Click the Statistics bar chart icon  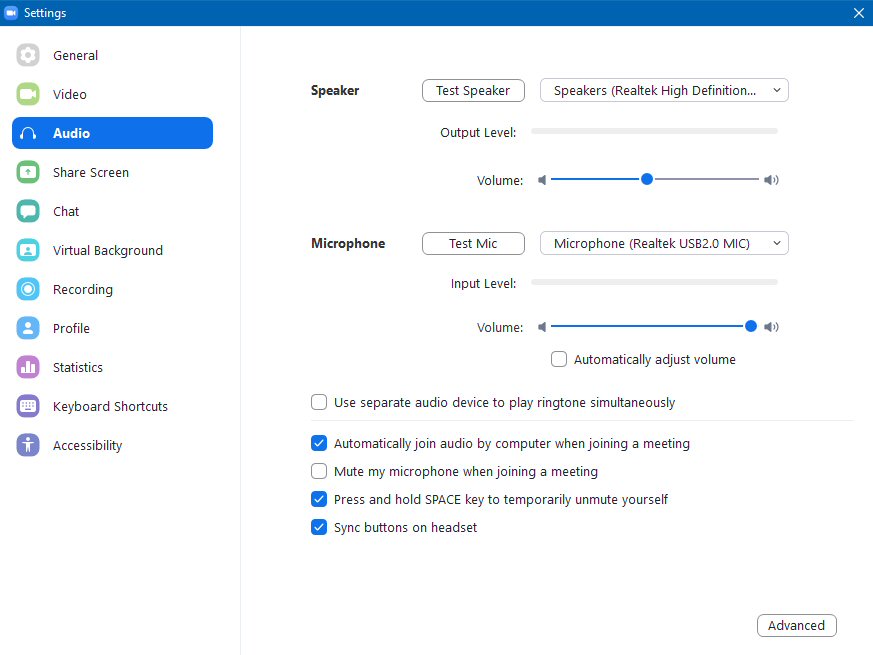[28, 368]
